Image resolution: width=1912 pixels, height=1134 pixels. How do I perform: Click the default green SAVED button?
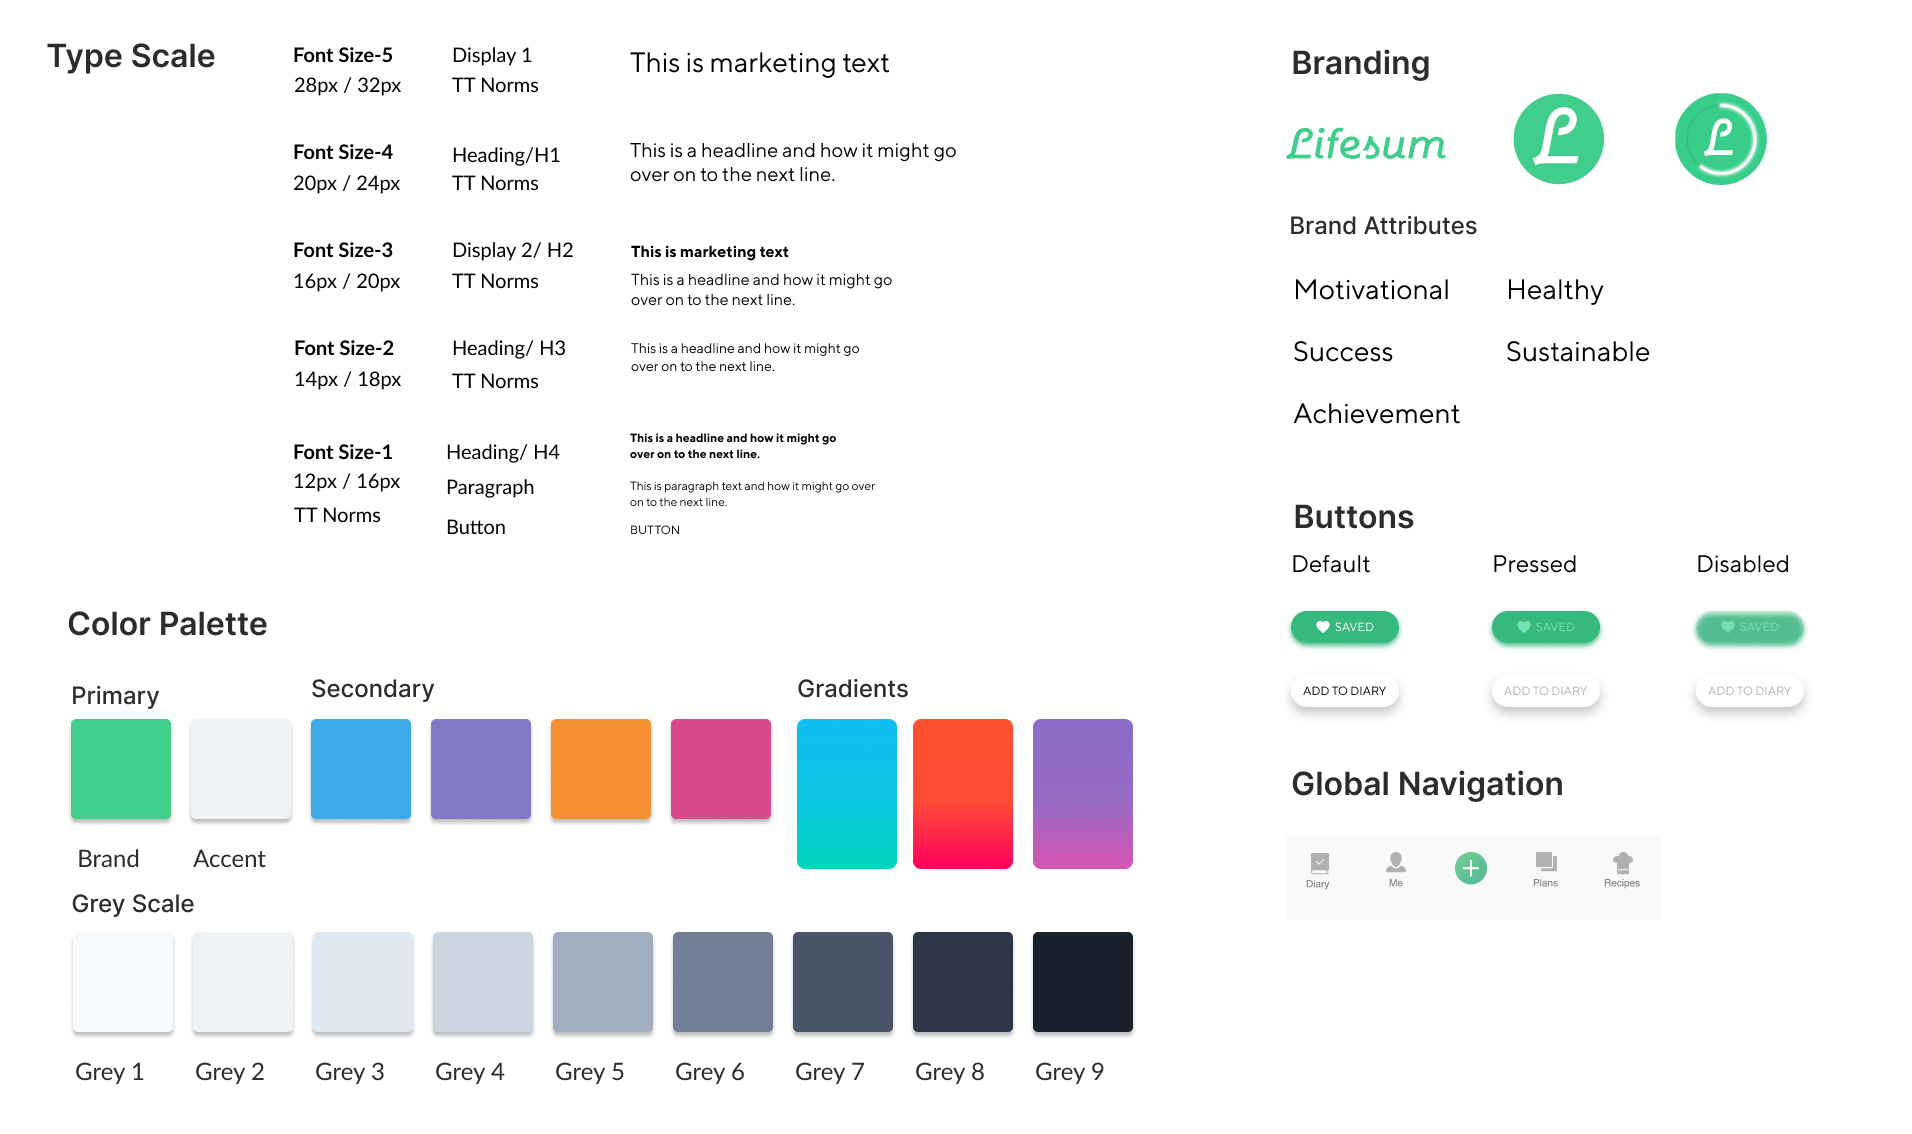(1345, 627)
